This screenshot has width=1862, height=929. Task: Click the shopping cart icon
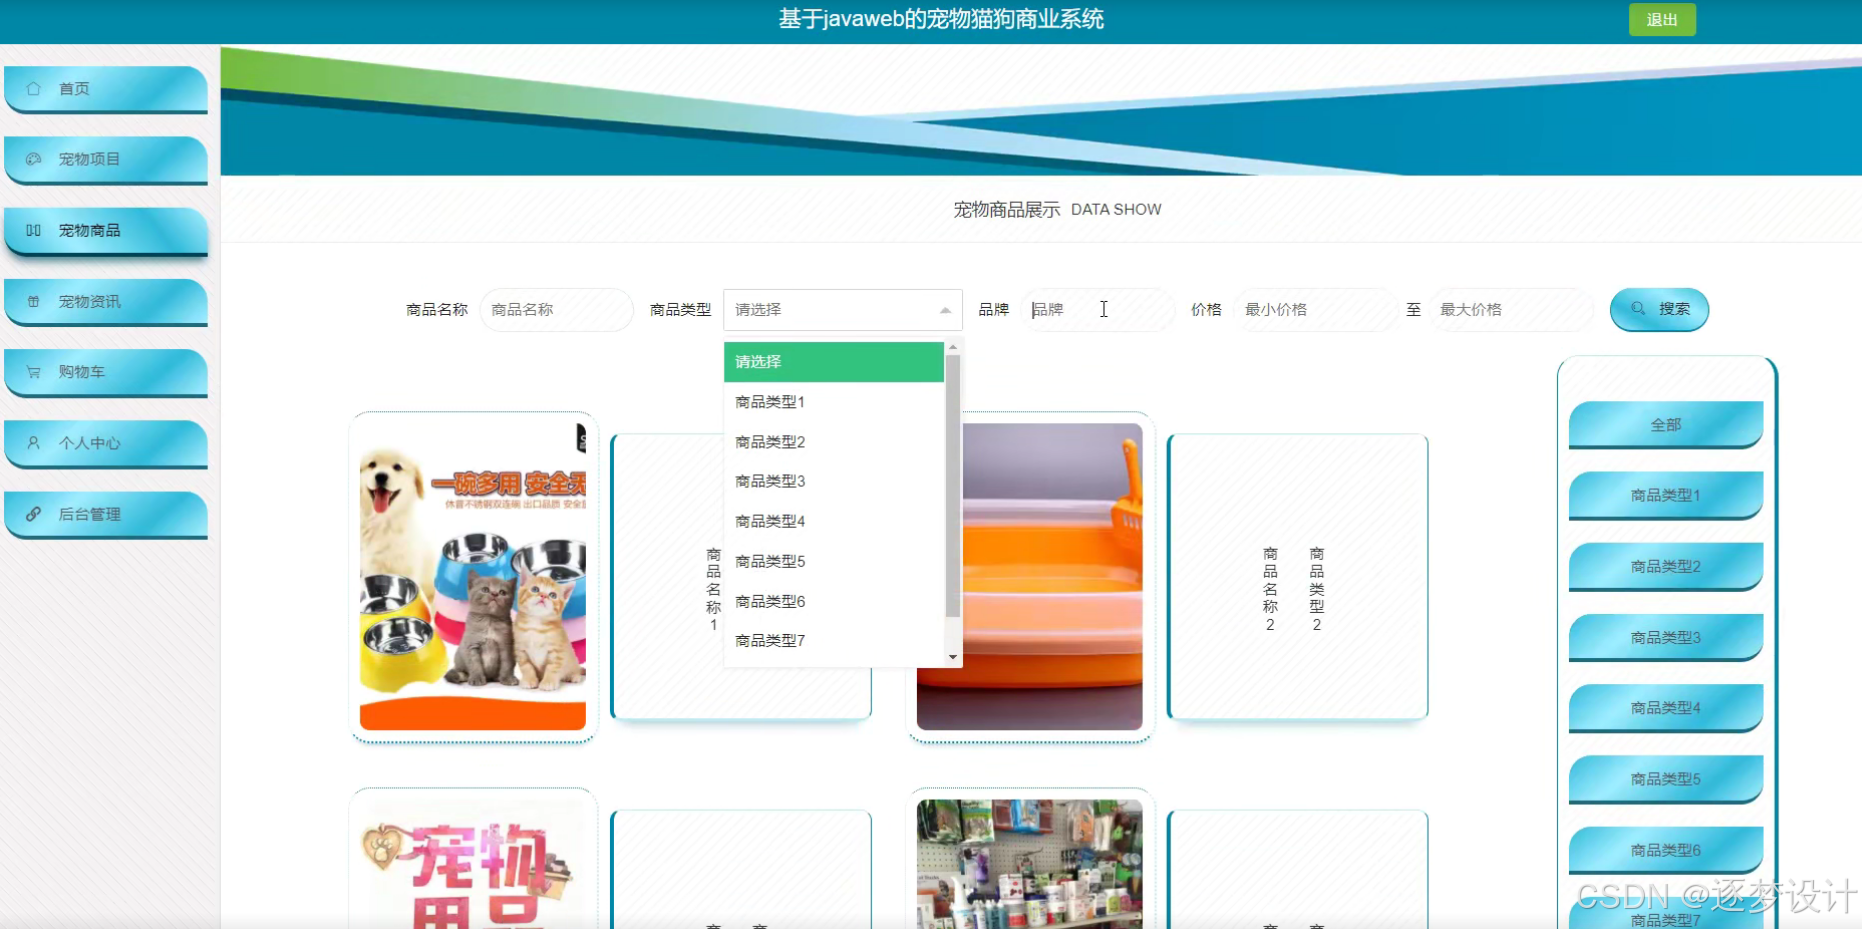tap(33, 372)
